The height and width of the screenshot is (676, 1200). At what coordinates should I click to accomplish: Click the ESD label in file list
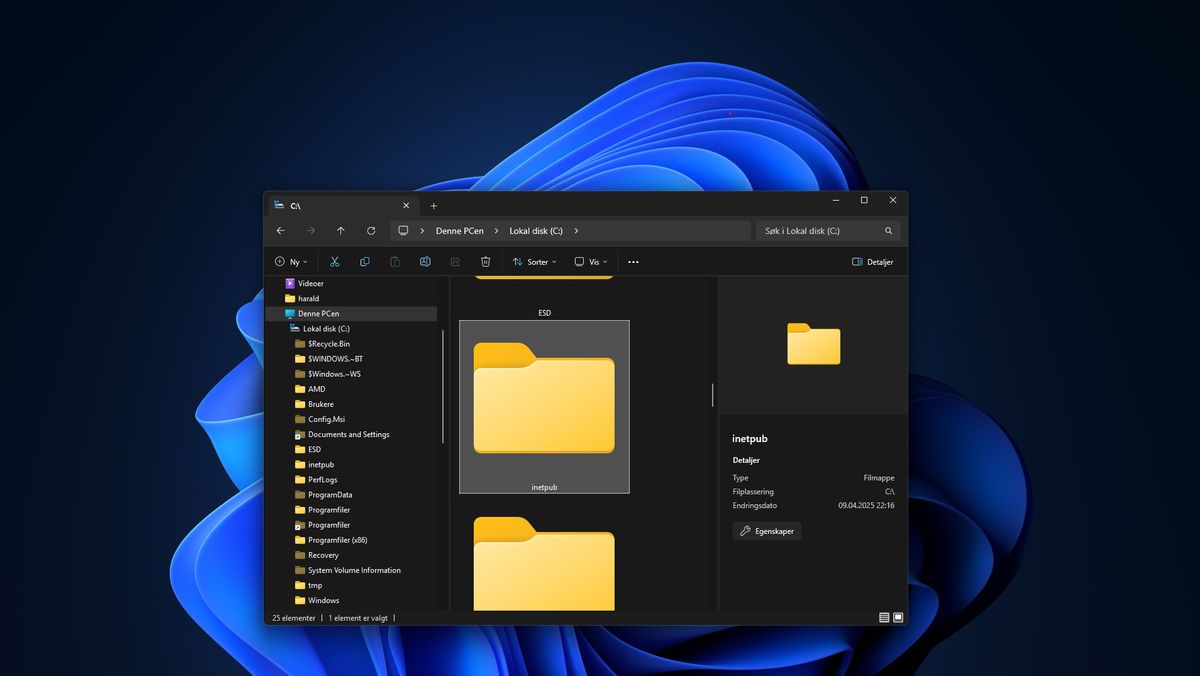click(545, 313)
